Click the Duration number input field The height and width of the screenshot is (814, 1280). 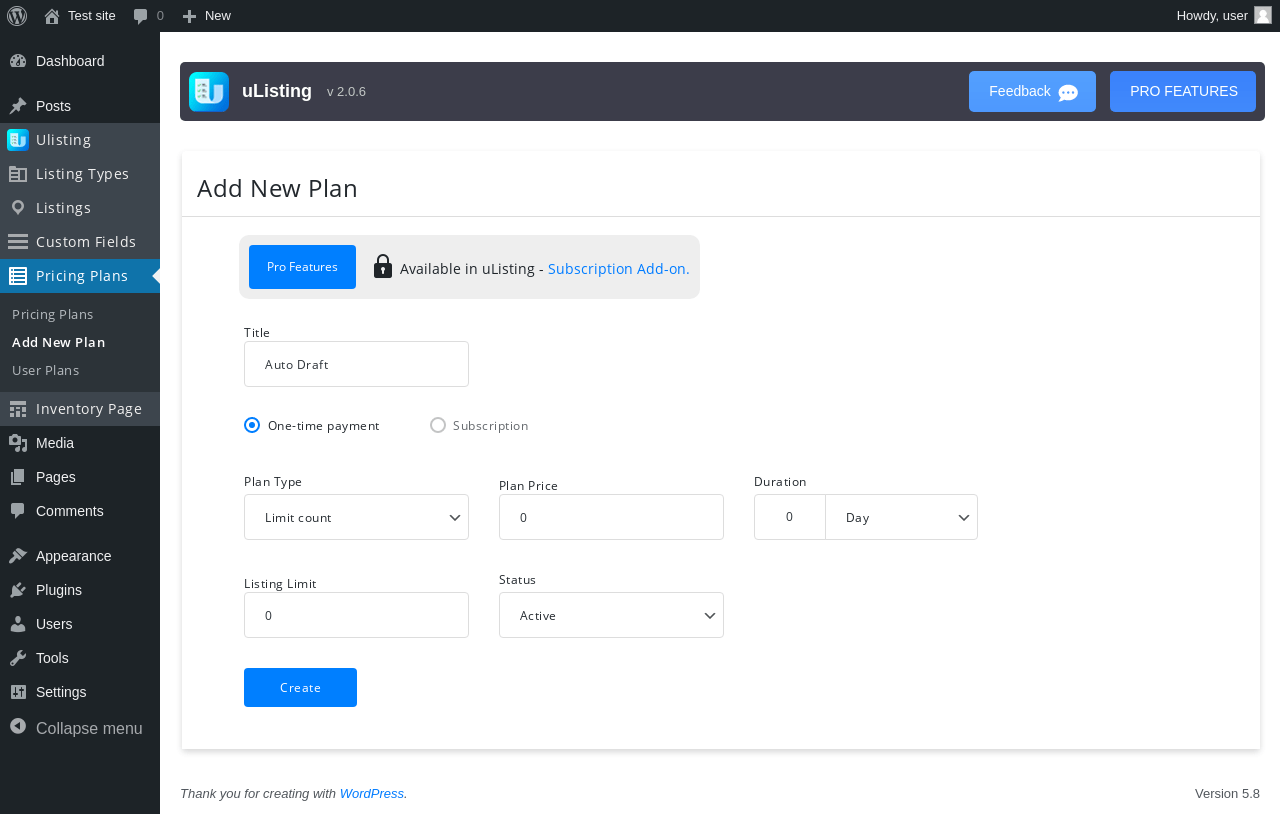(790, 517)
